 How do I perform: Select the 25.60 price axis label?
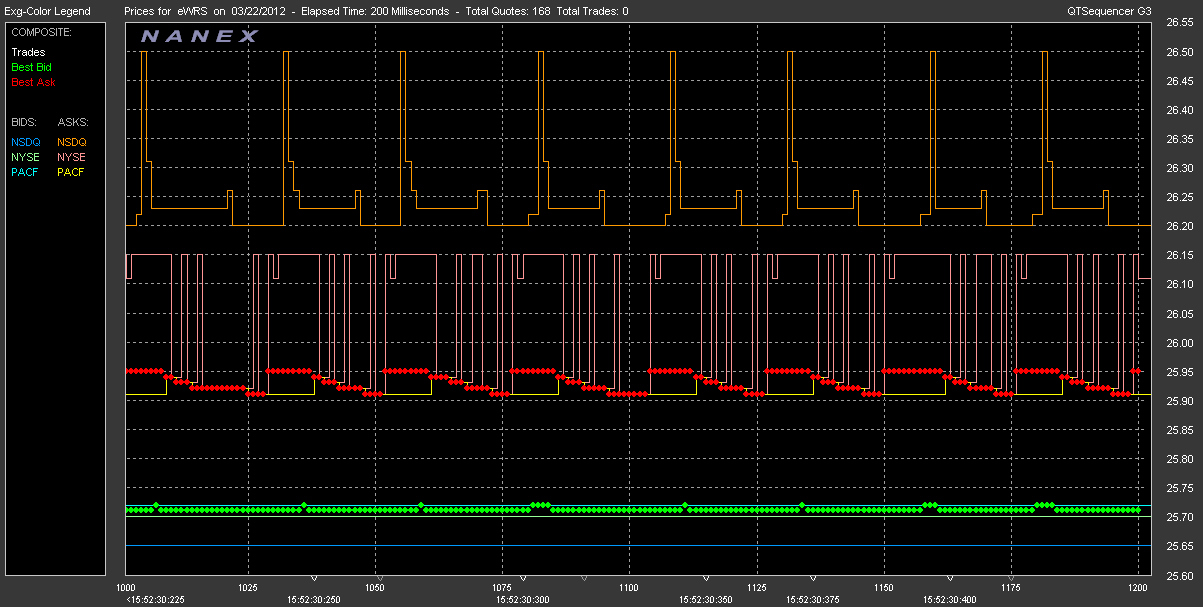(x=1180, y=576)
